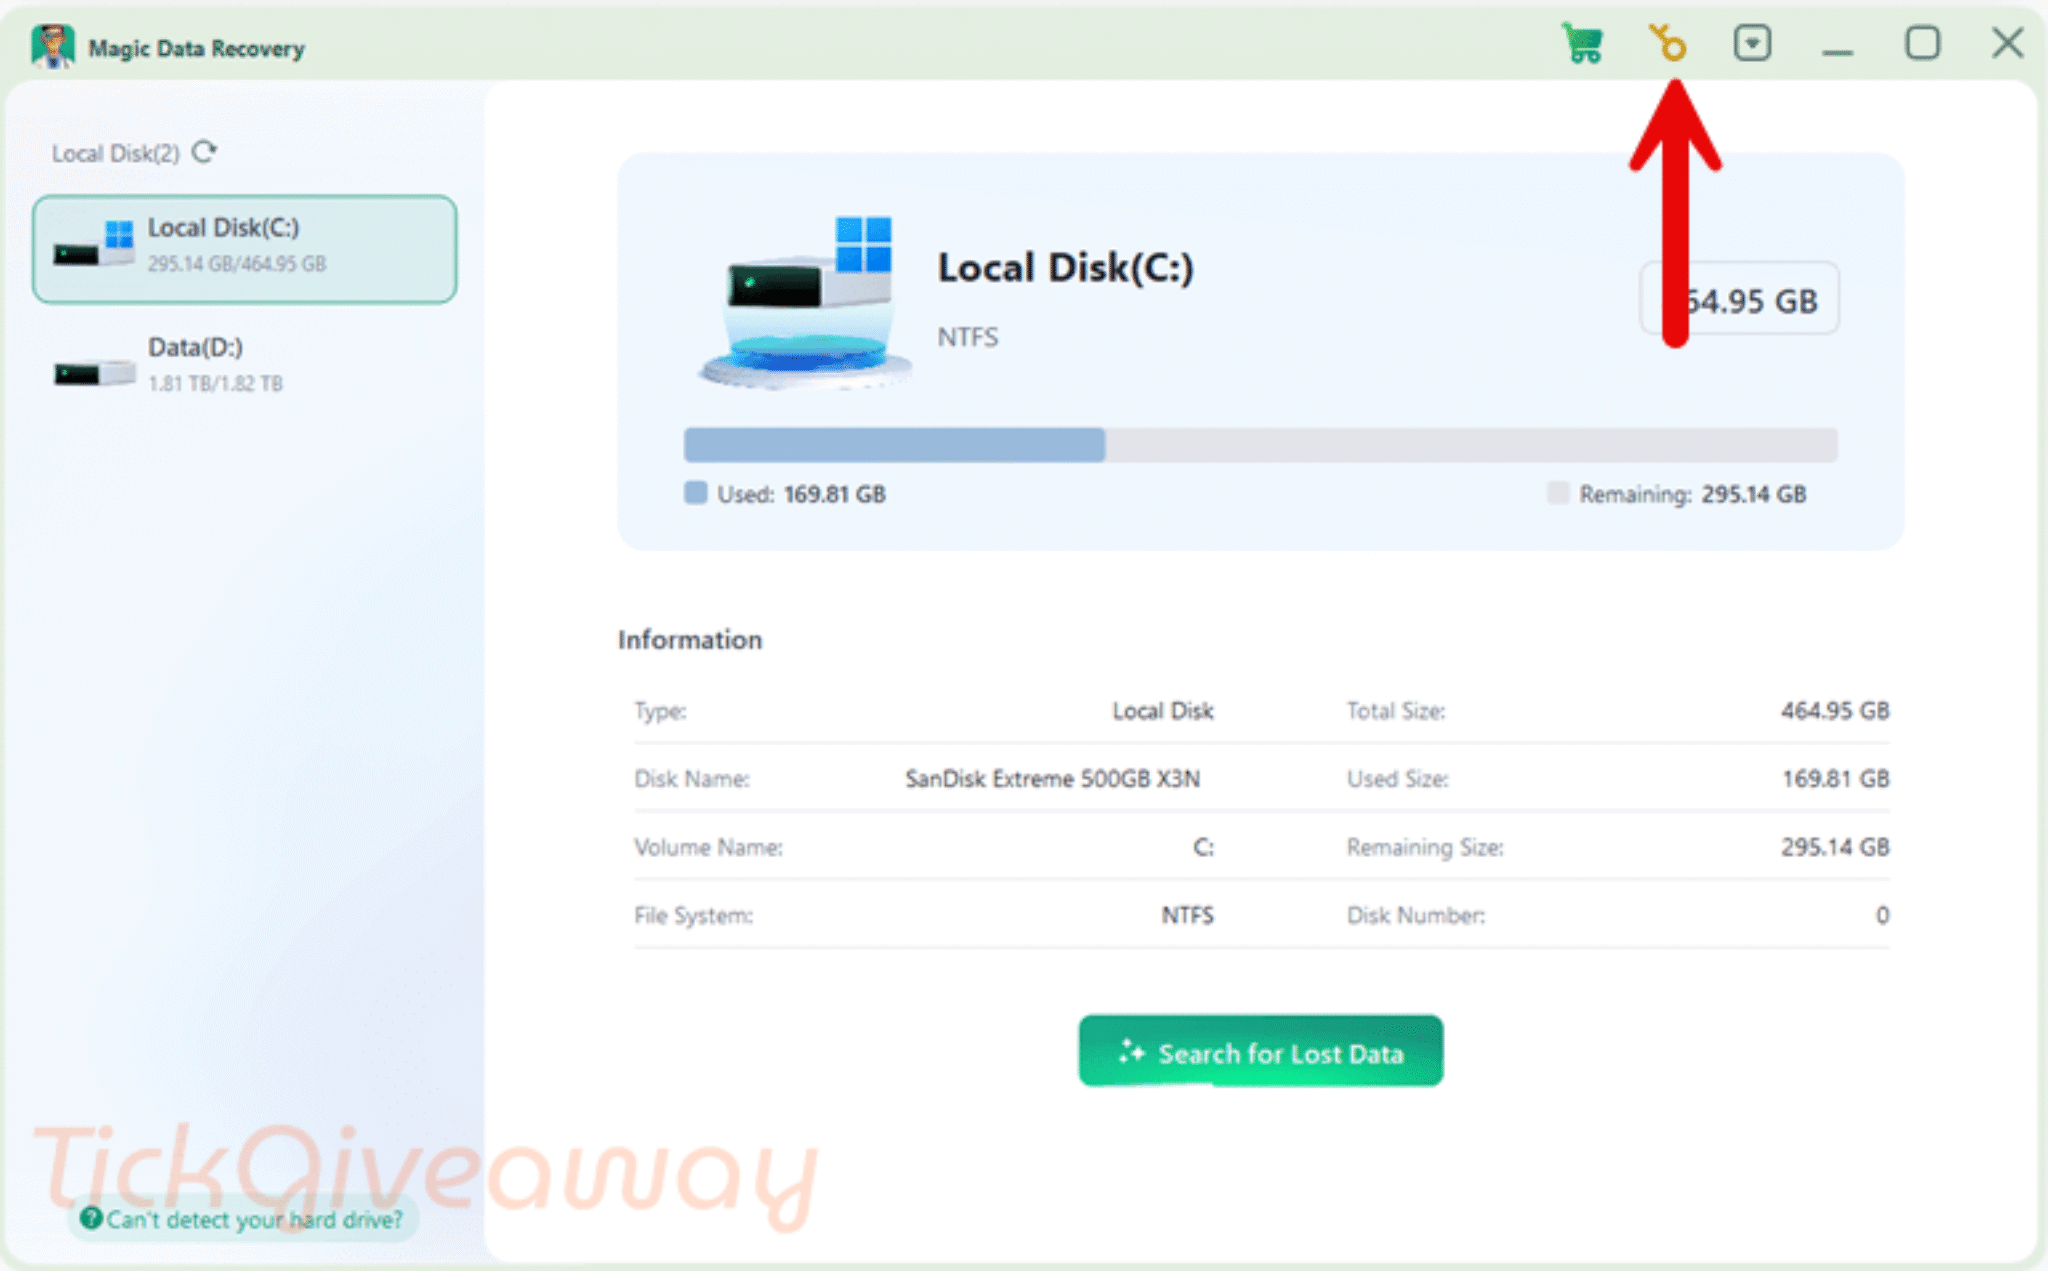Click the Remaining Size value 295.14 GB in table

(1834, 847)
